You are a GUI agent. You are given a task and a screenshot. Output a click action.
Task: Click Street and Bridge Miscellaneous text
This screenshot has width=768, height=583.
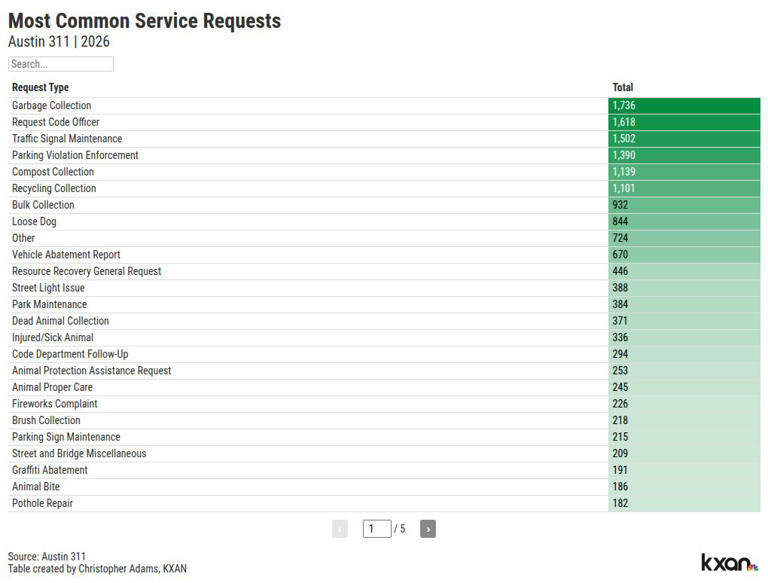pyautogui.click(x=79, y=454)
